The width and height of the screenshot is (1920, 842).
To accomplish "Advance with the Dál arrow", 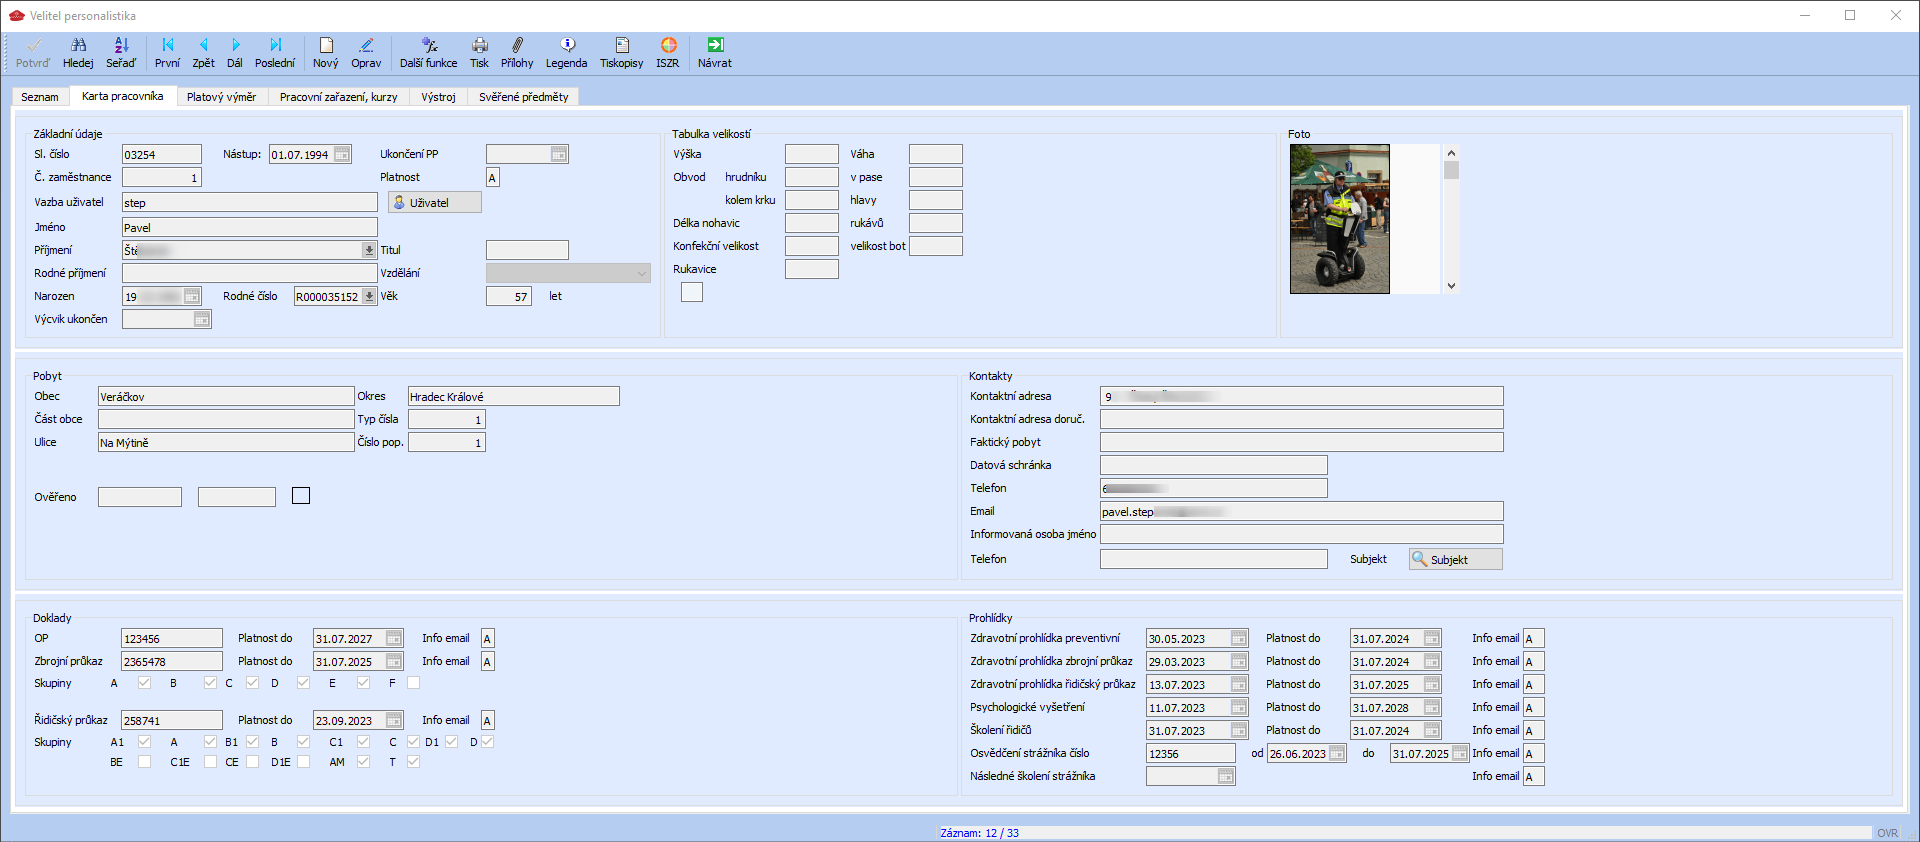I will coord(235,53).
